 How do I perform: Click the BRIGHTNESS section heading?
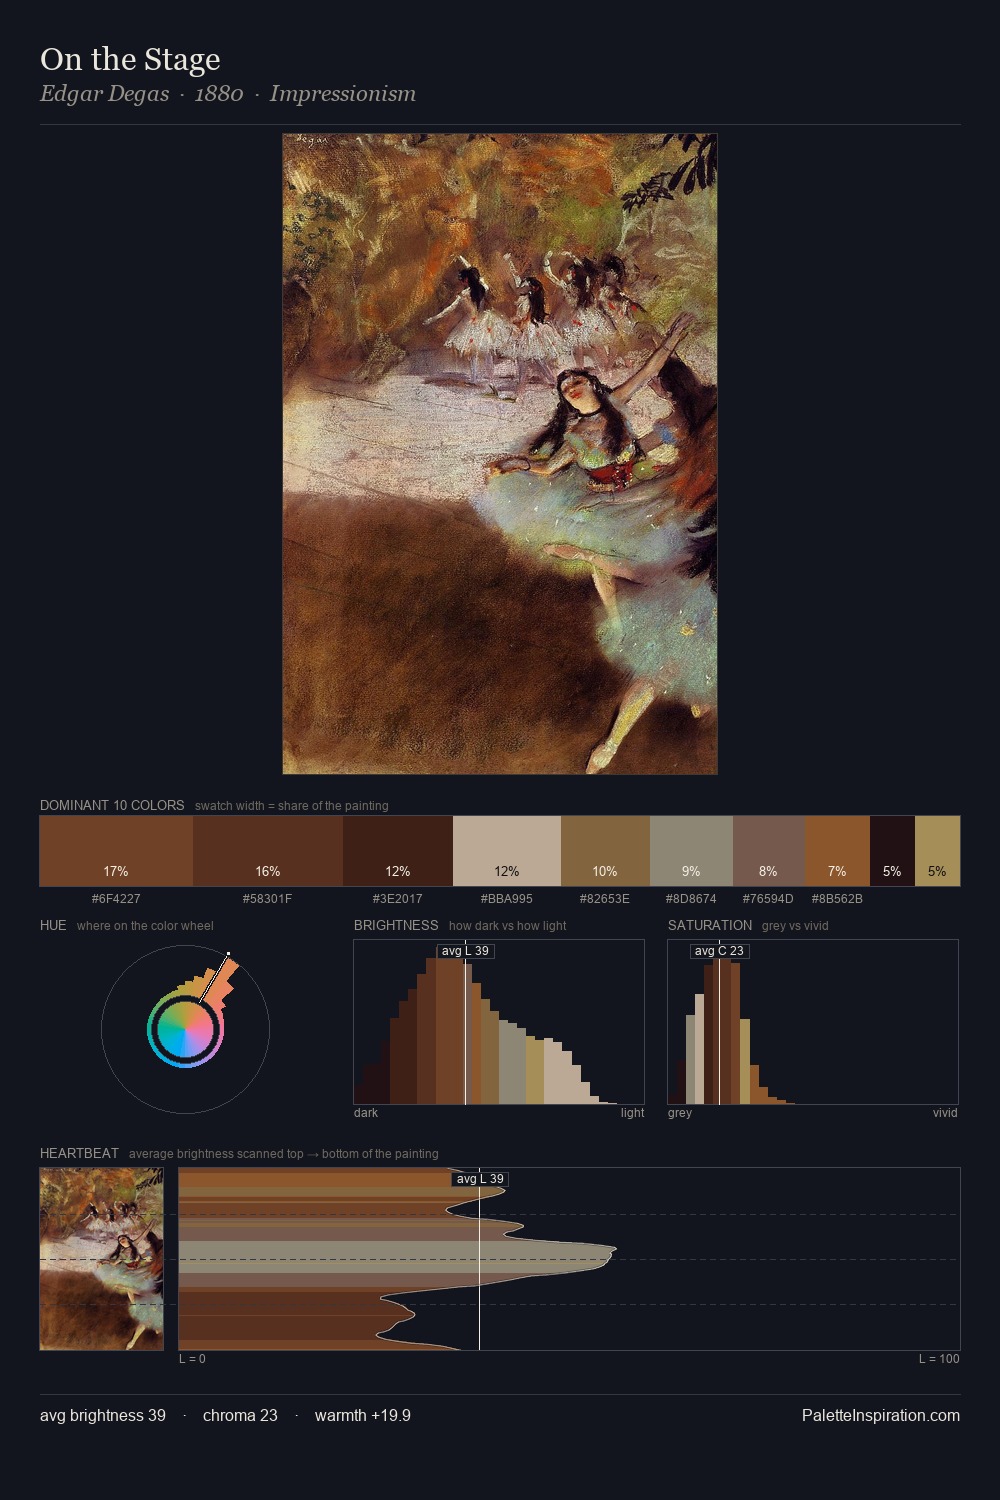click(396, 926)
